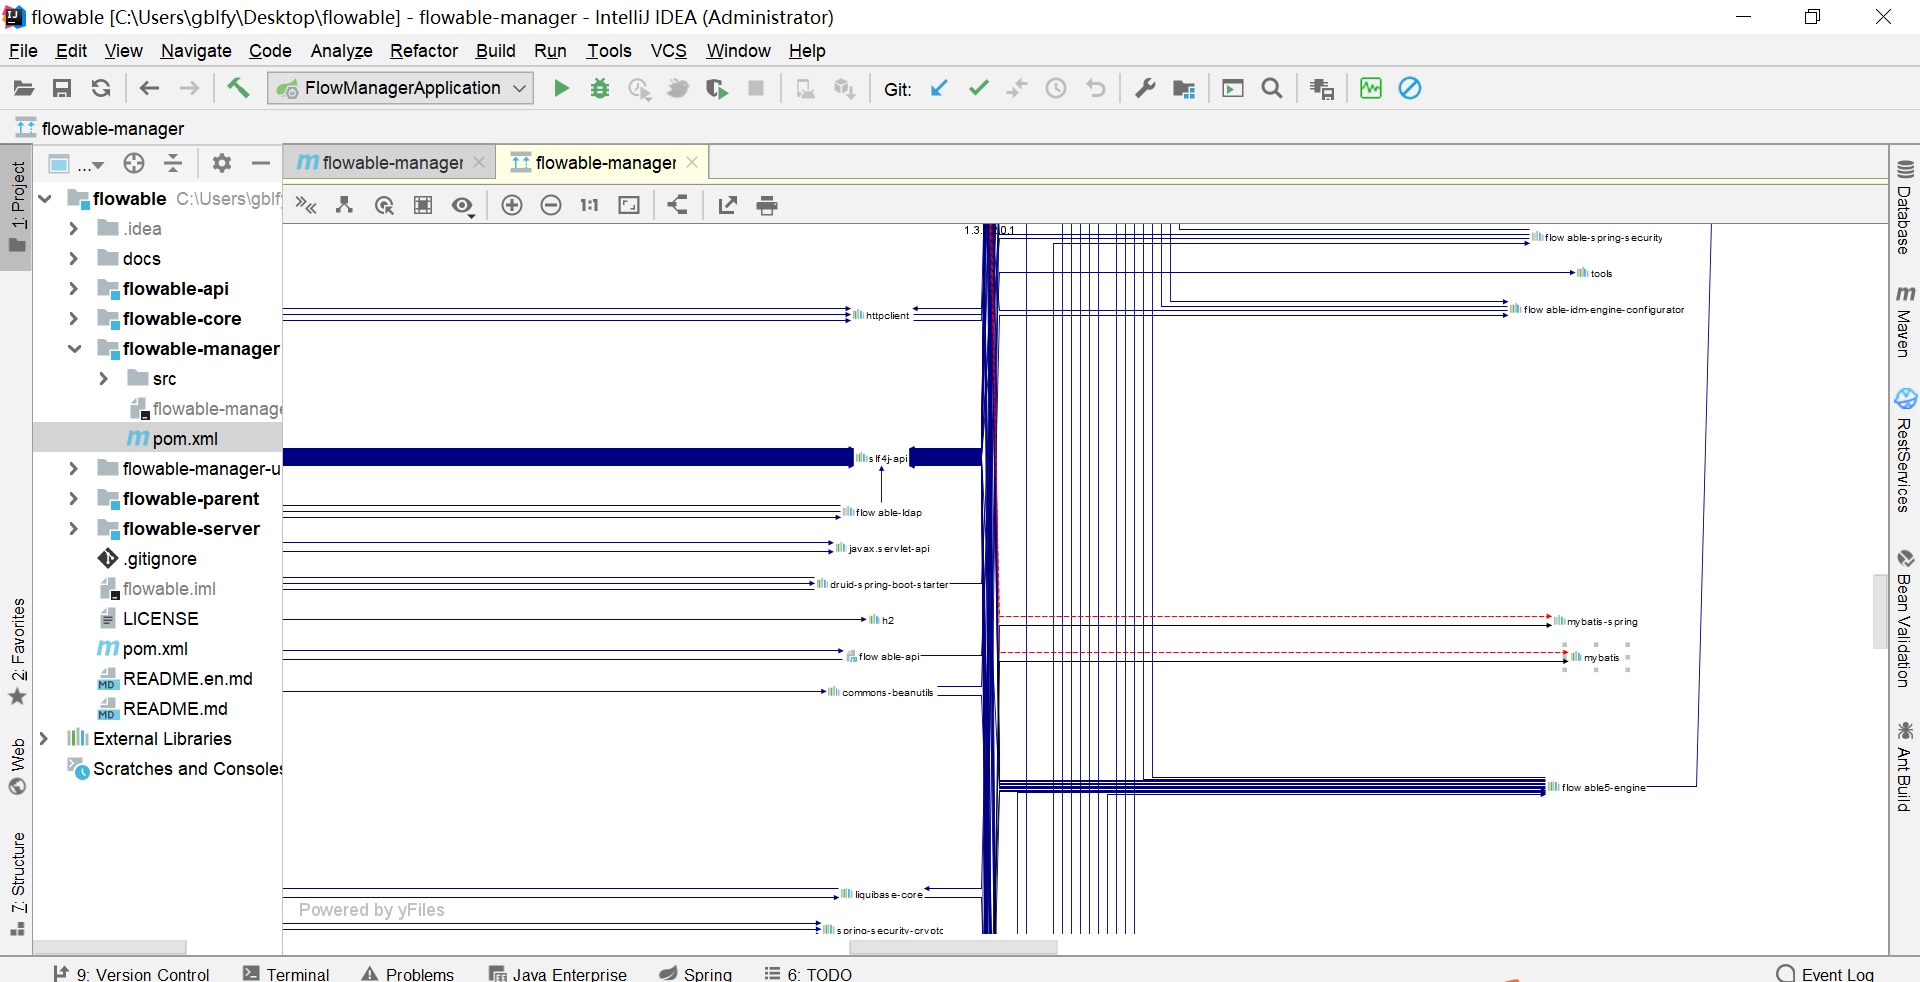Viewport: 1920px width, 982px height.
Task: Update project via blue Git arrow
Action: (x=939, y=89)
